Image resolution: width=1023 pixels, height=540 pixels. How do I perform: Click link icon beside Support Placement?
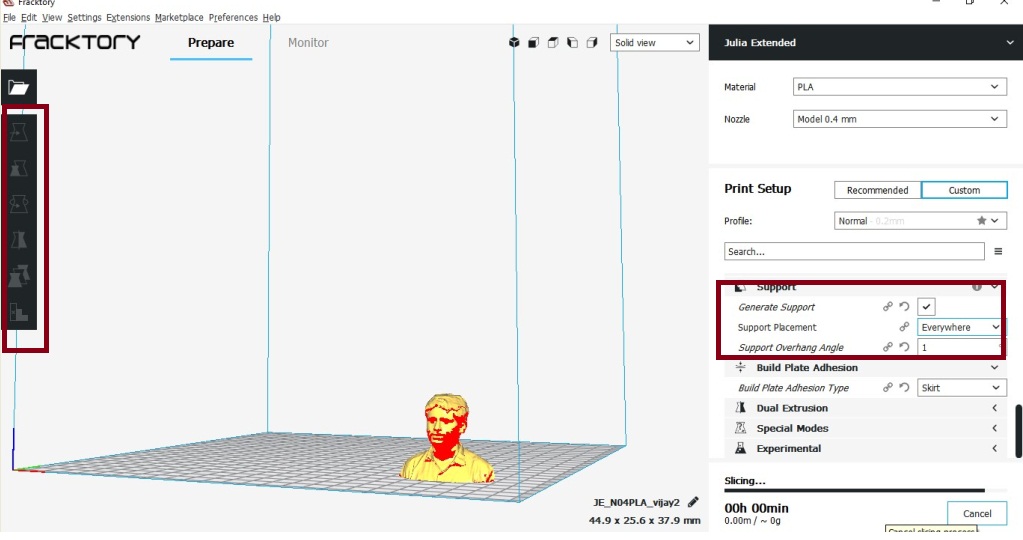(x=904, y=327)
